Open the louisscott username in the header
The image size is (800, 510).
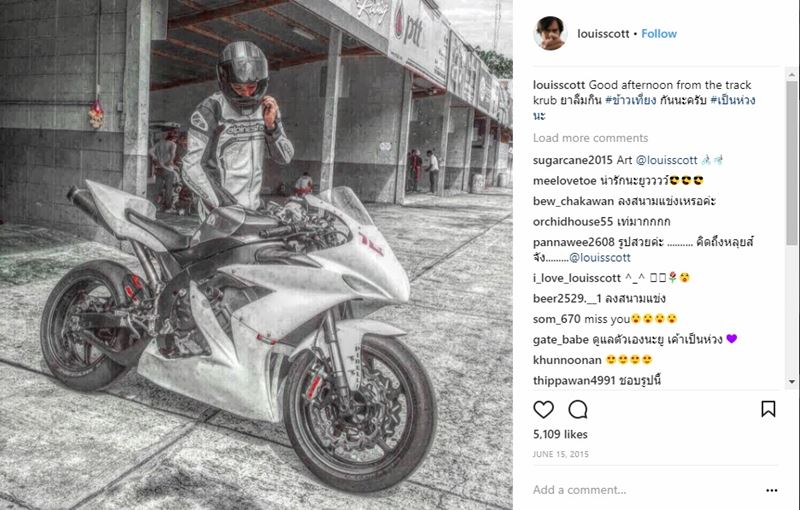603,34
